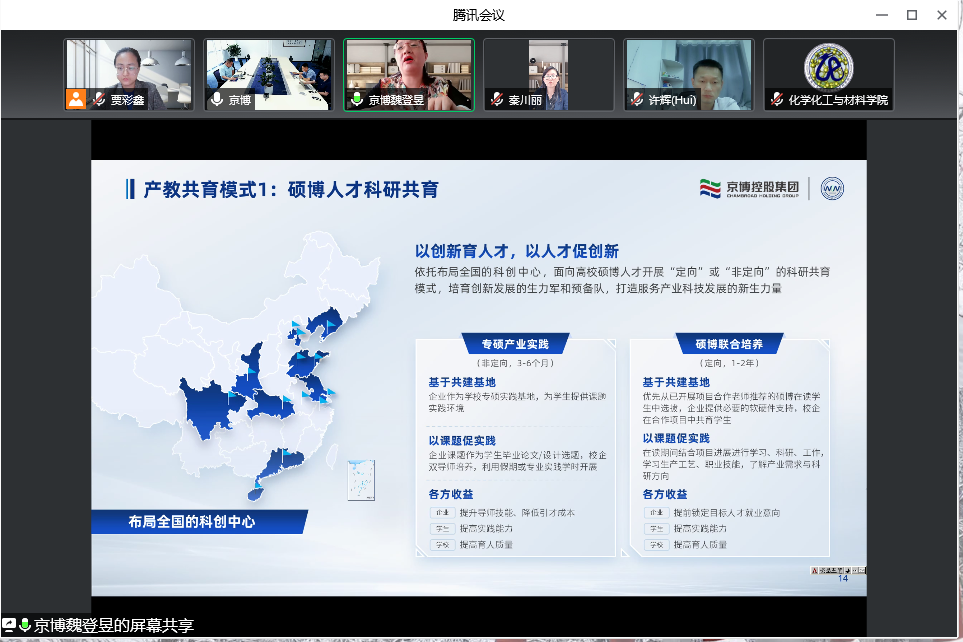Select 许辉(Hui)'s video thumbnail
Viewport: 963px width, 642px height.
pos(689,74)
